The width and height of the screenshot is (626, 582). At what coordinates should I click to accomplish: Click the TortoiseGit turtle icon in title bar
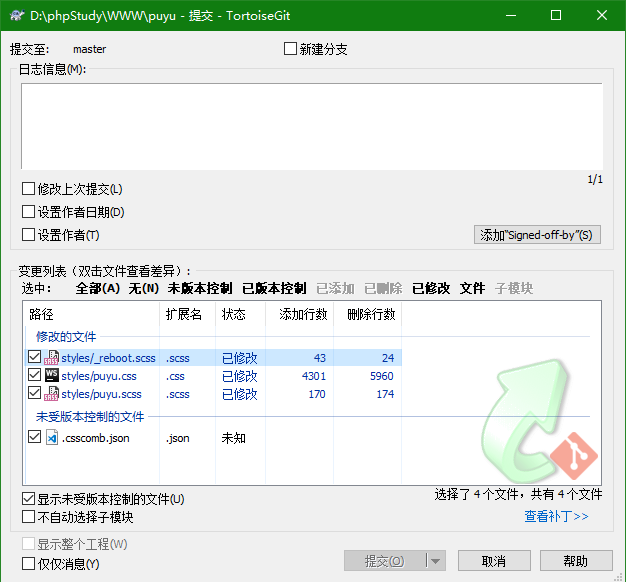(x=17, y=16)
